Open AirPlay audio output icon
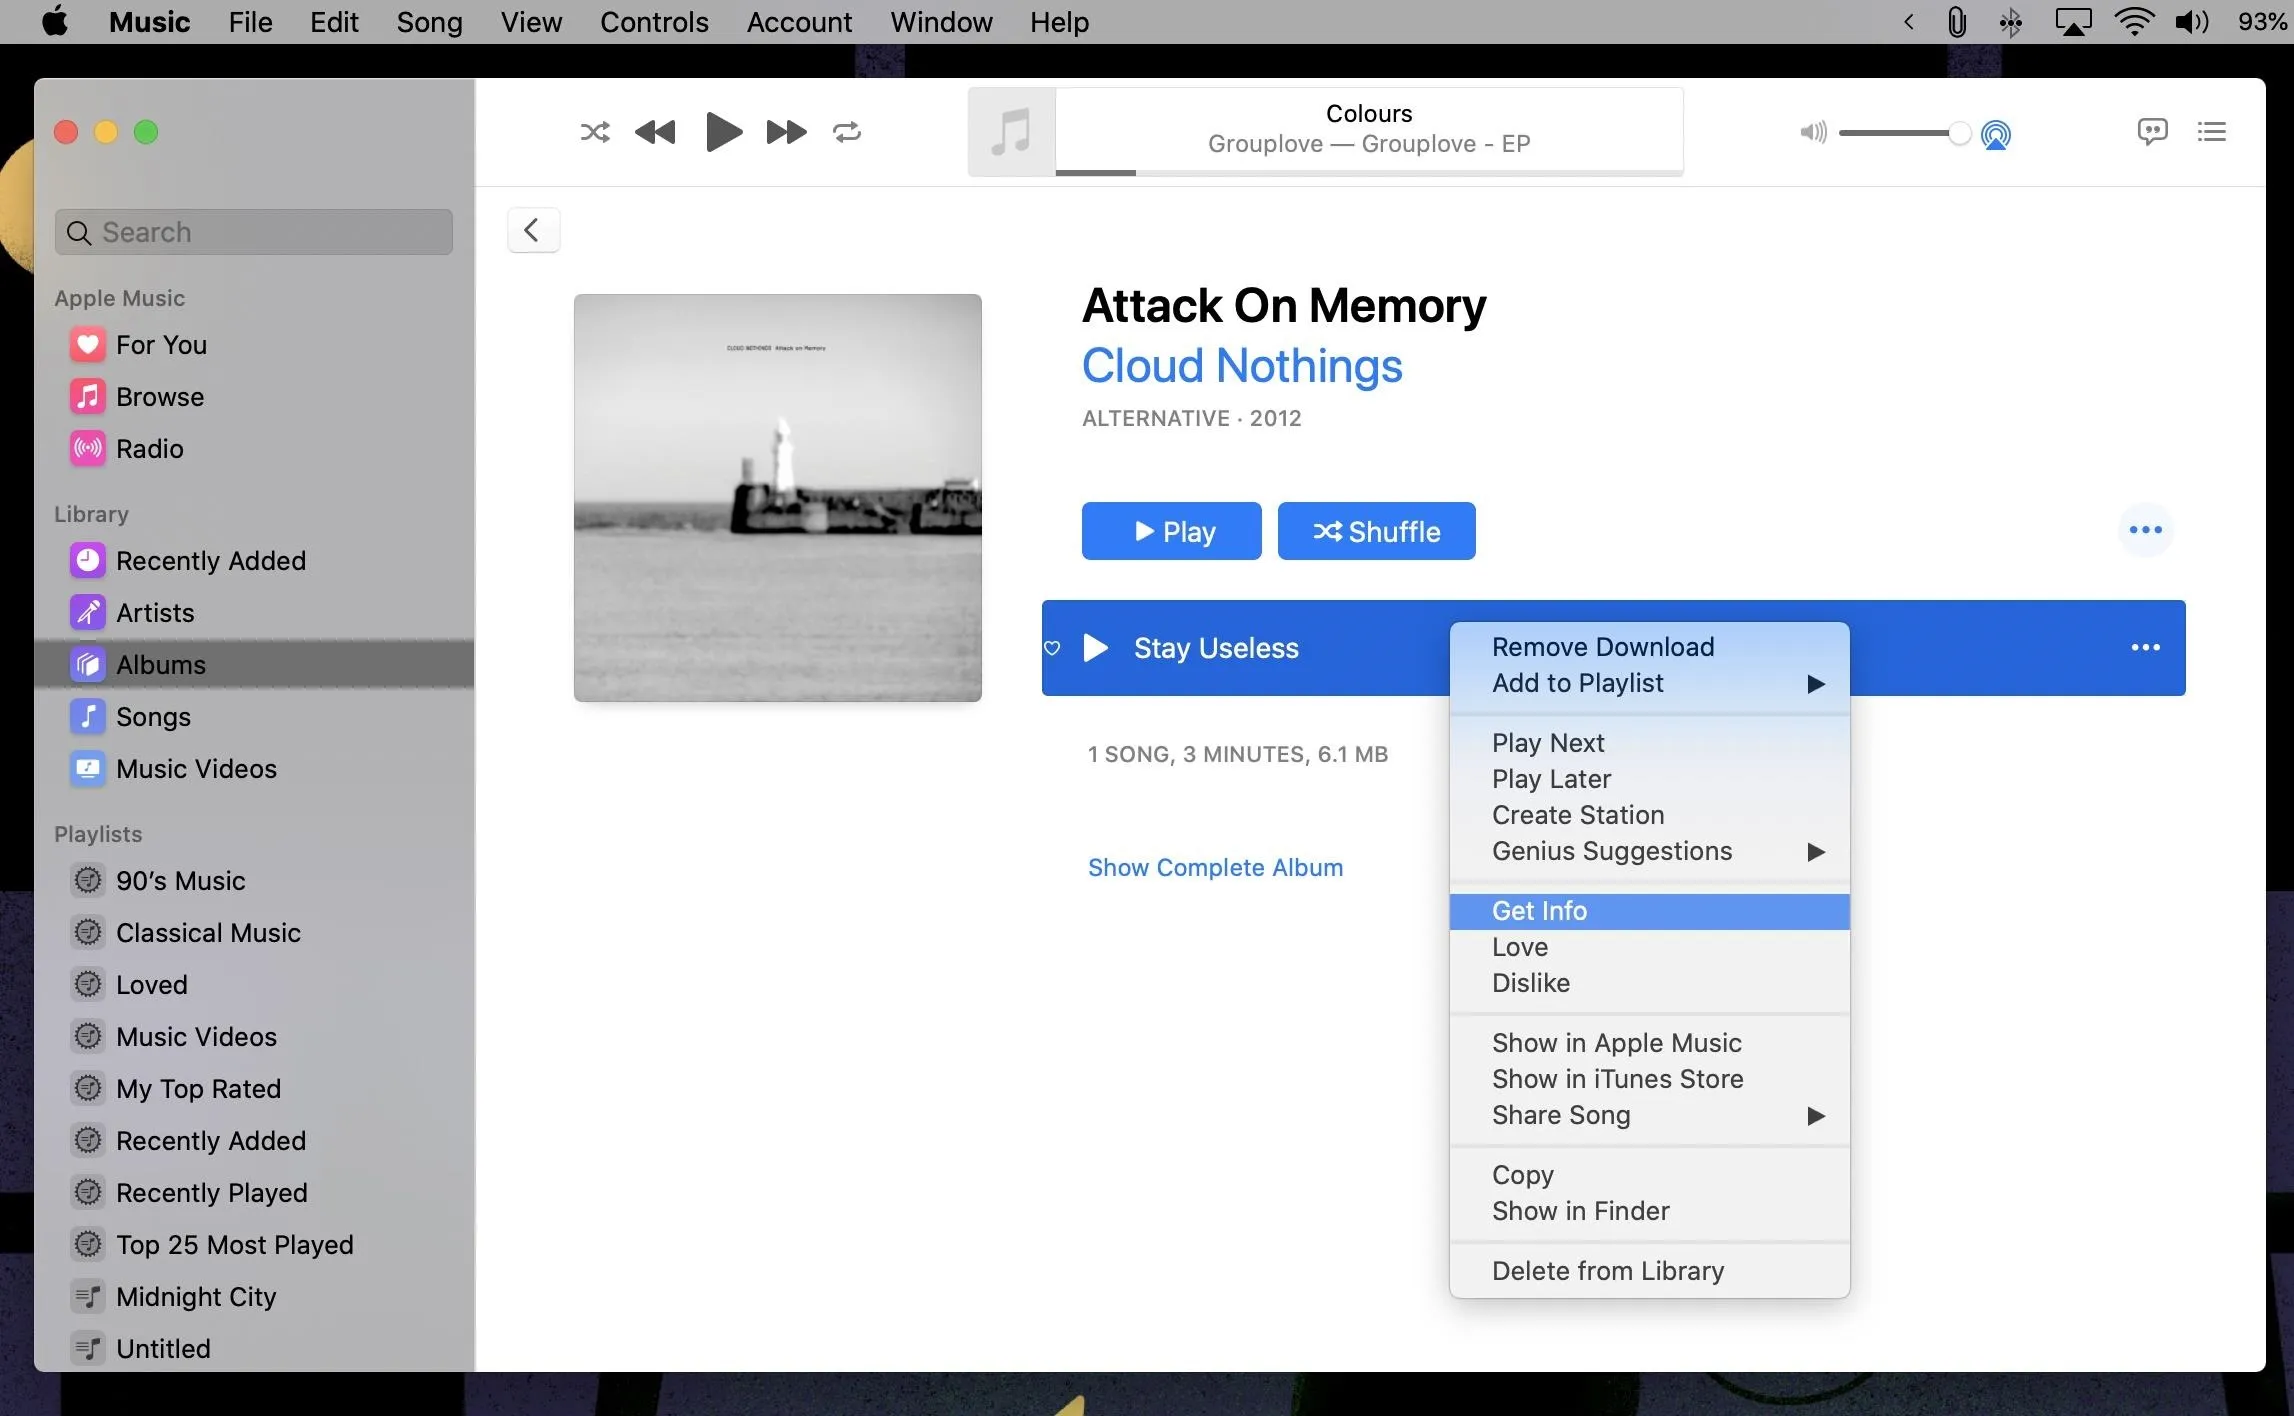 [x=1995, y=134]
